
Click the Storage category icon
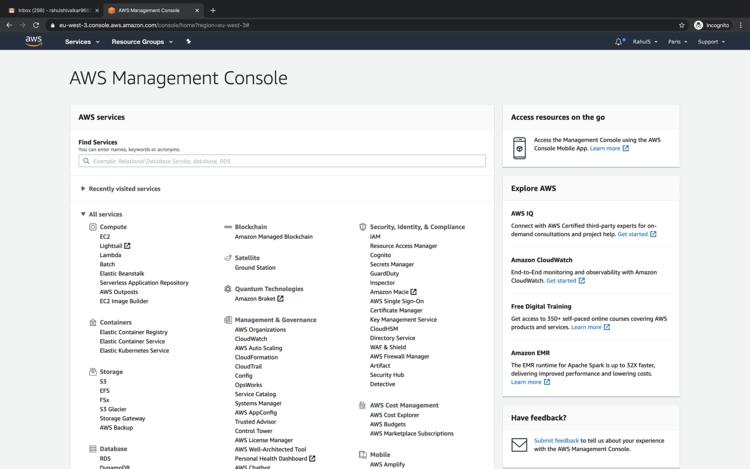pos(93,371)
